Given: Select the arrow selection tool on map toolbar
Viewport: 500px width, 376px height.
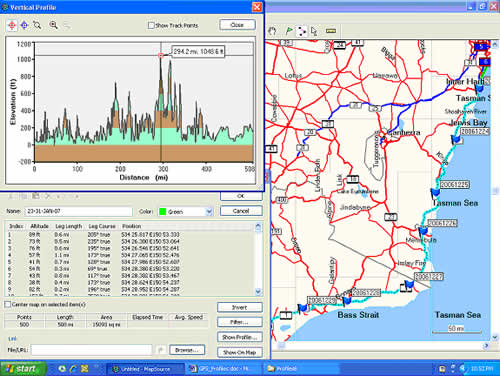Looking at the screenshot, I should [x=314, y=31].
